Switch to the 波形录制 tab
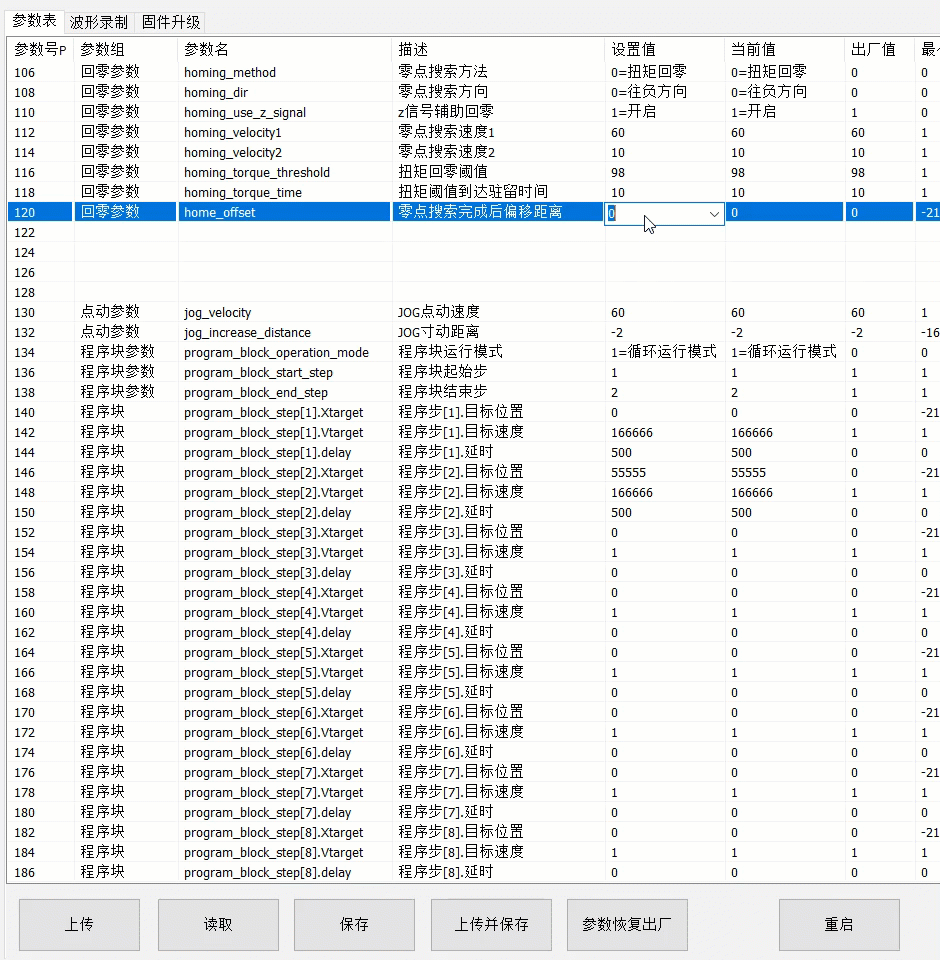The image size is (940, 960). [98, 20]
